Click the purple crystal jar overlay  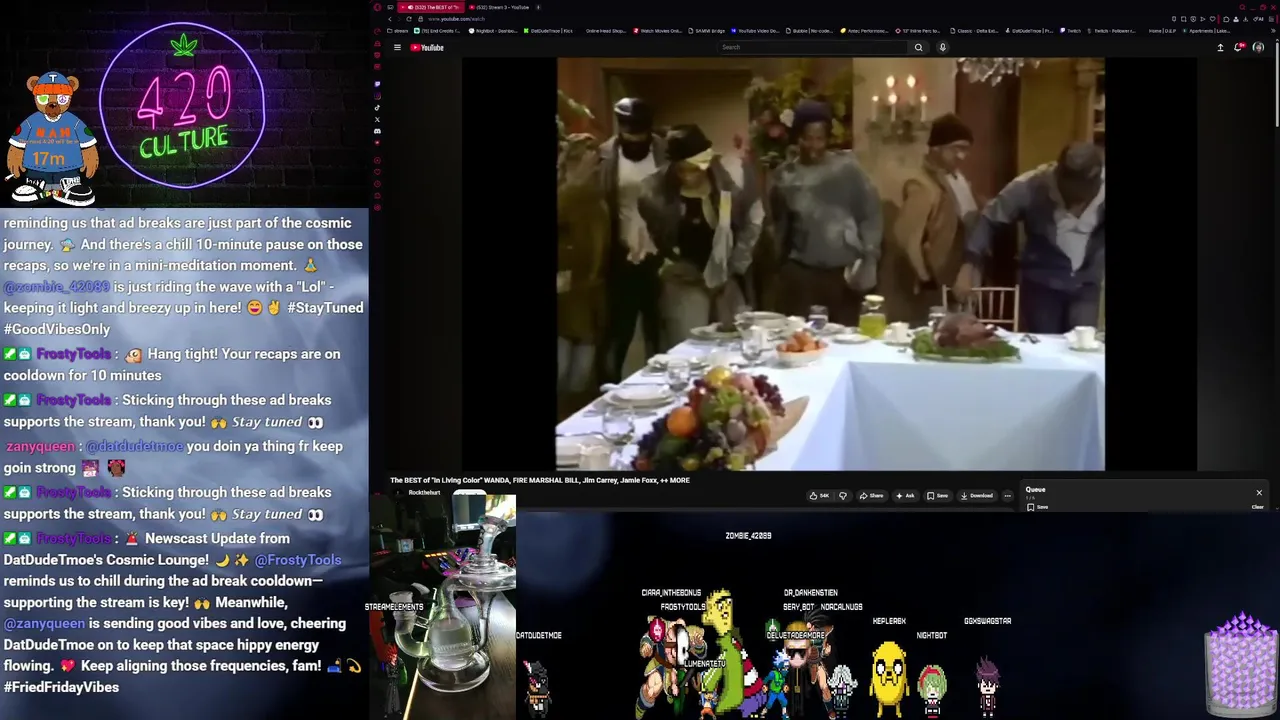tap(1241, 666)
